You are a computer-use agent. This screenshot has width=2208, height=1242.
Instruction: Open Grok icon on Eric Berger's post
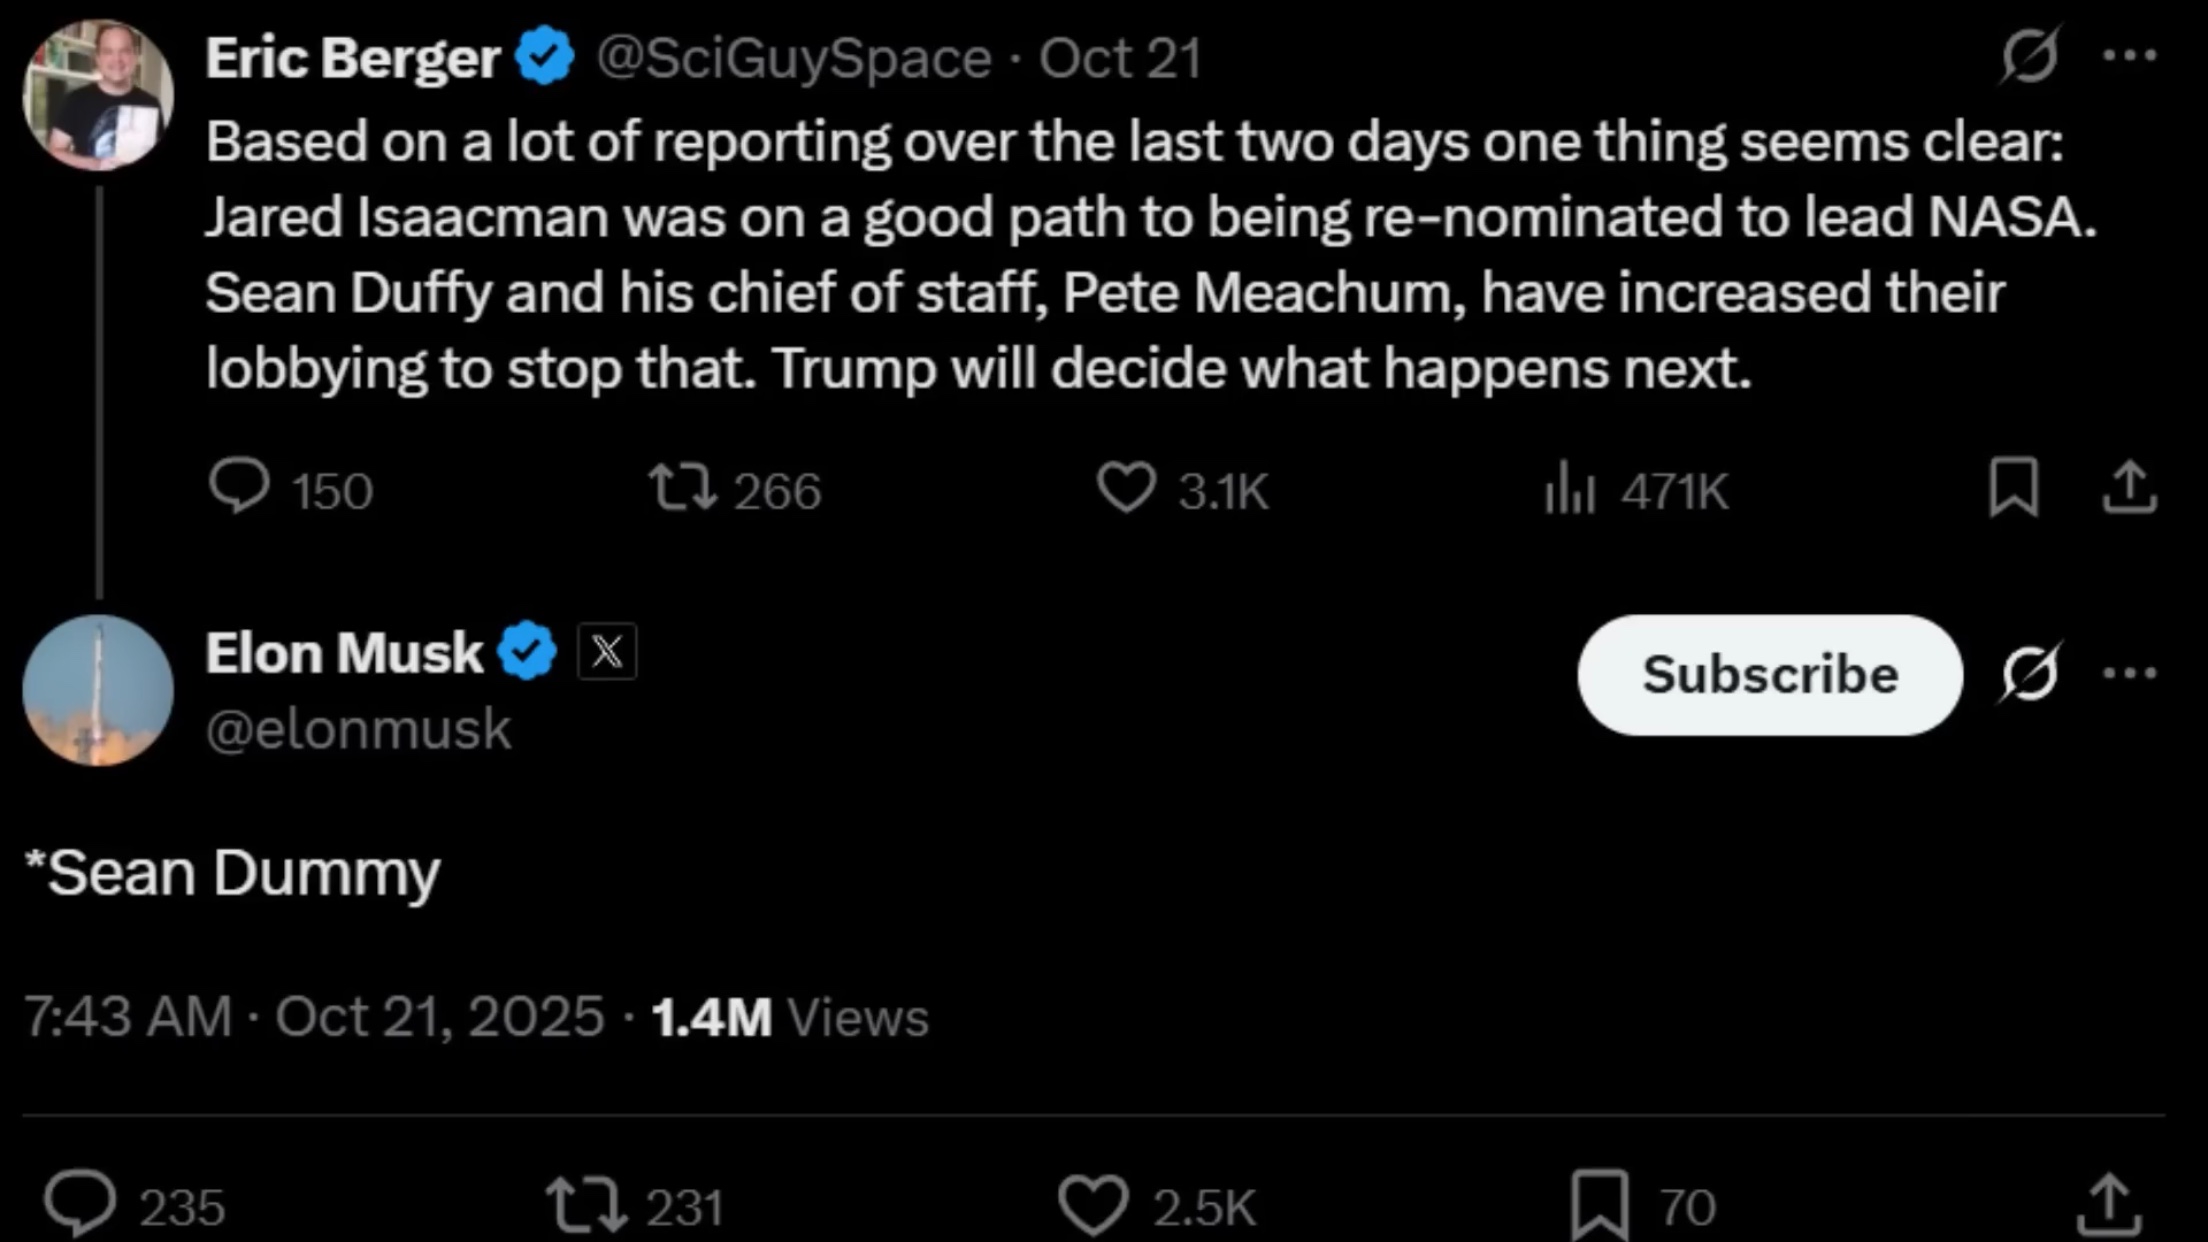[x=2030, y=55]
